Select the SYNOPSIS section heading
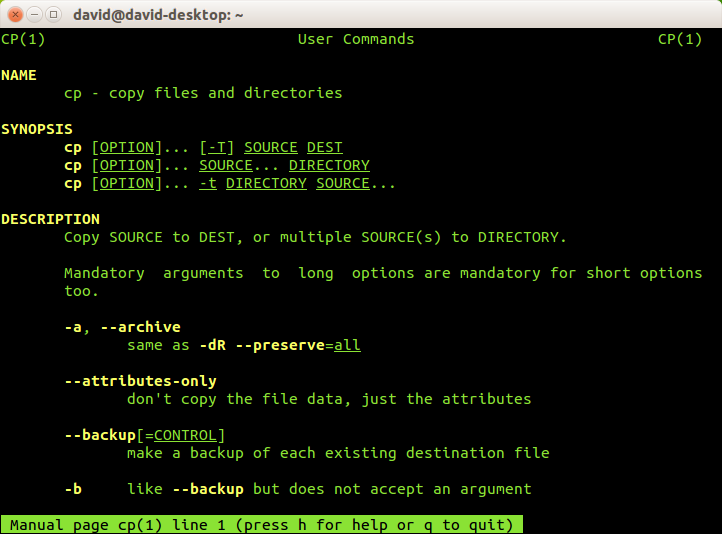722x534 pixels. [37, 129]
